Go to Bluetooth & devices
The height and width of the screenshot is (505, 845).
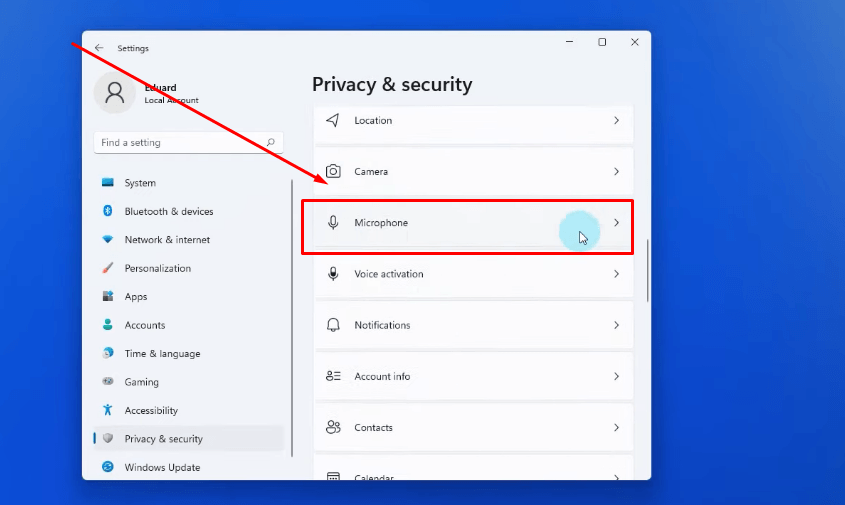click(189, 211)
